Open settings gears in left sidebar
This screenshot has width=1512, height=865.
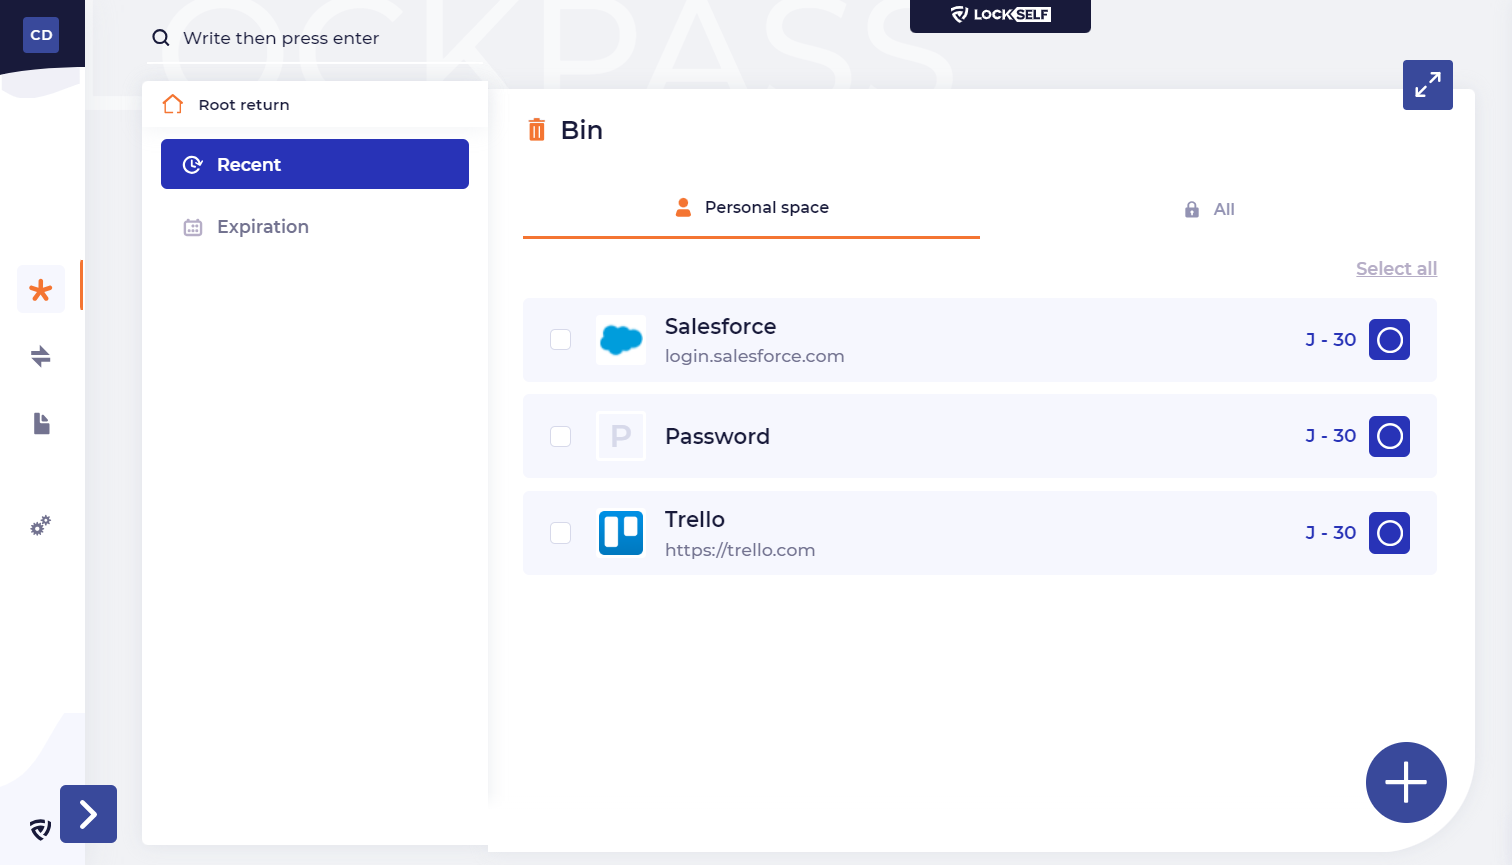[41, 525]
